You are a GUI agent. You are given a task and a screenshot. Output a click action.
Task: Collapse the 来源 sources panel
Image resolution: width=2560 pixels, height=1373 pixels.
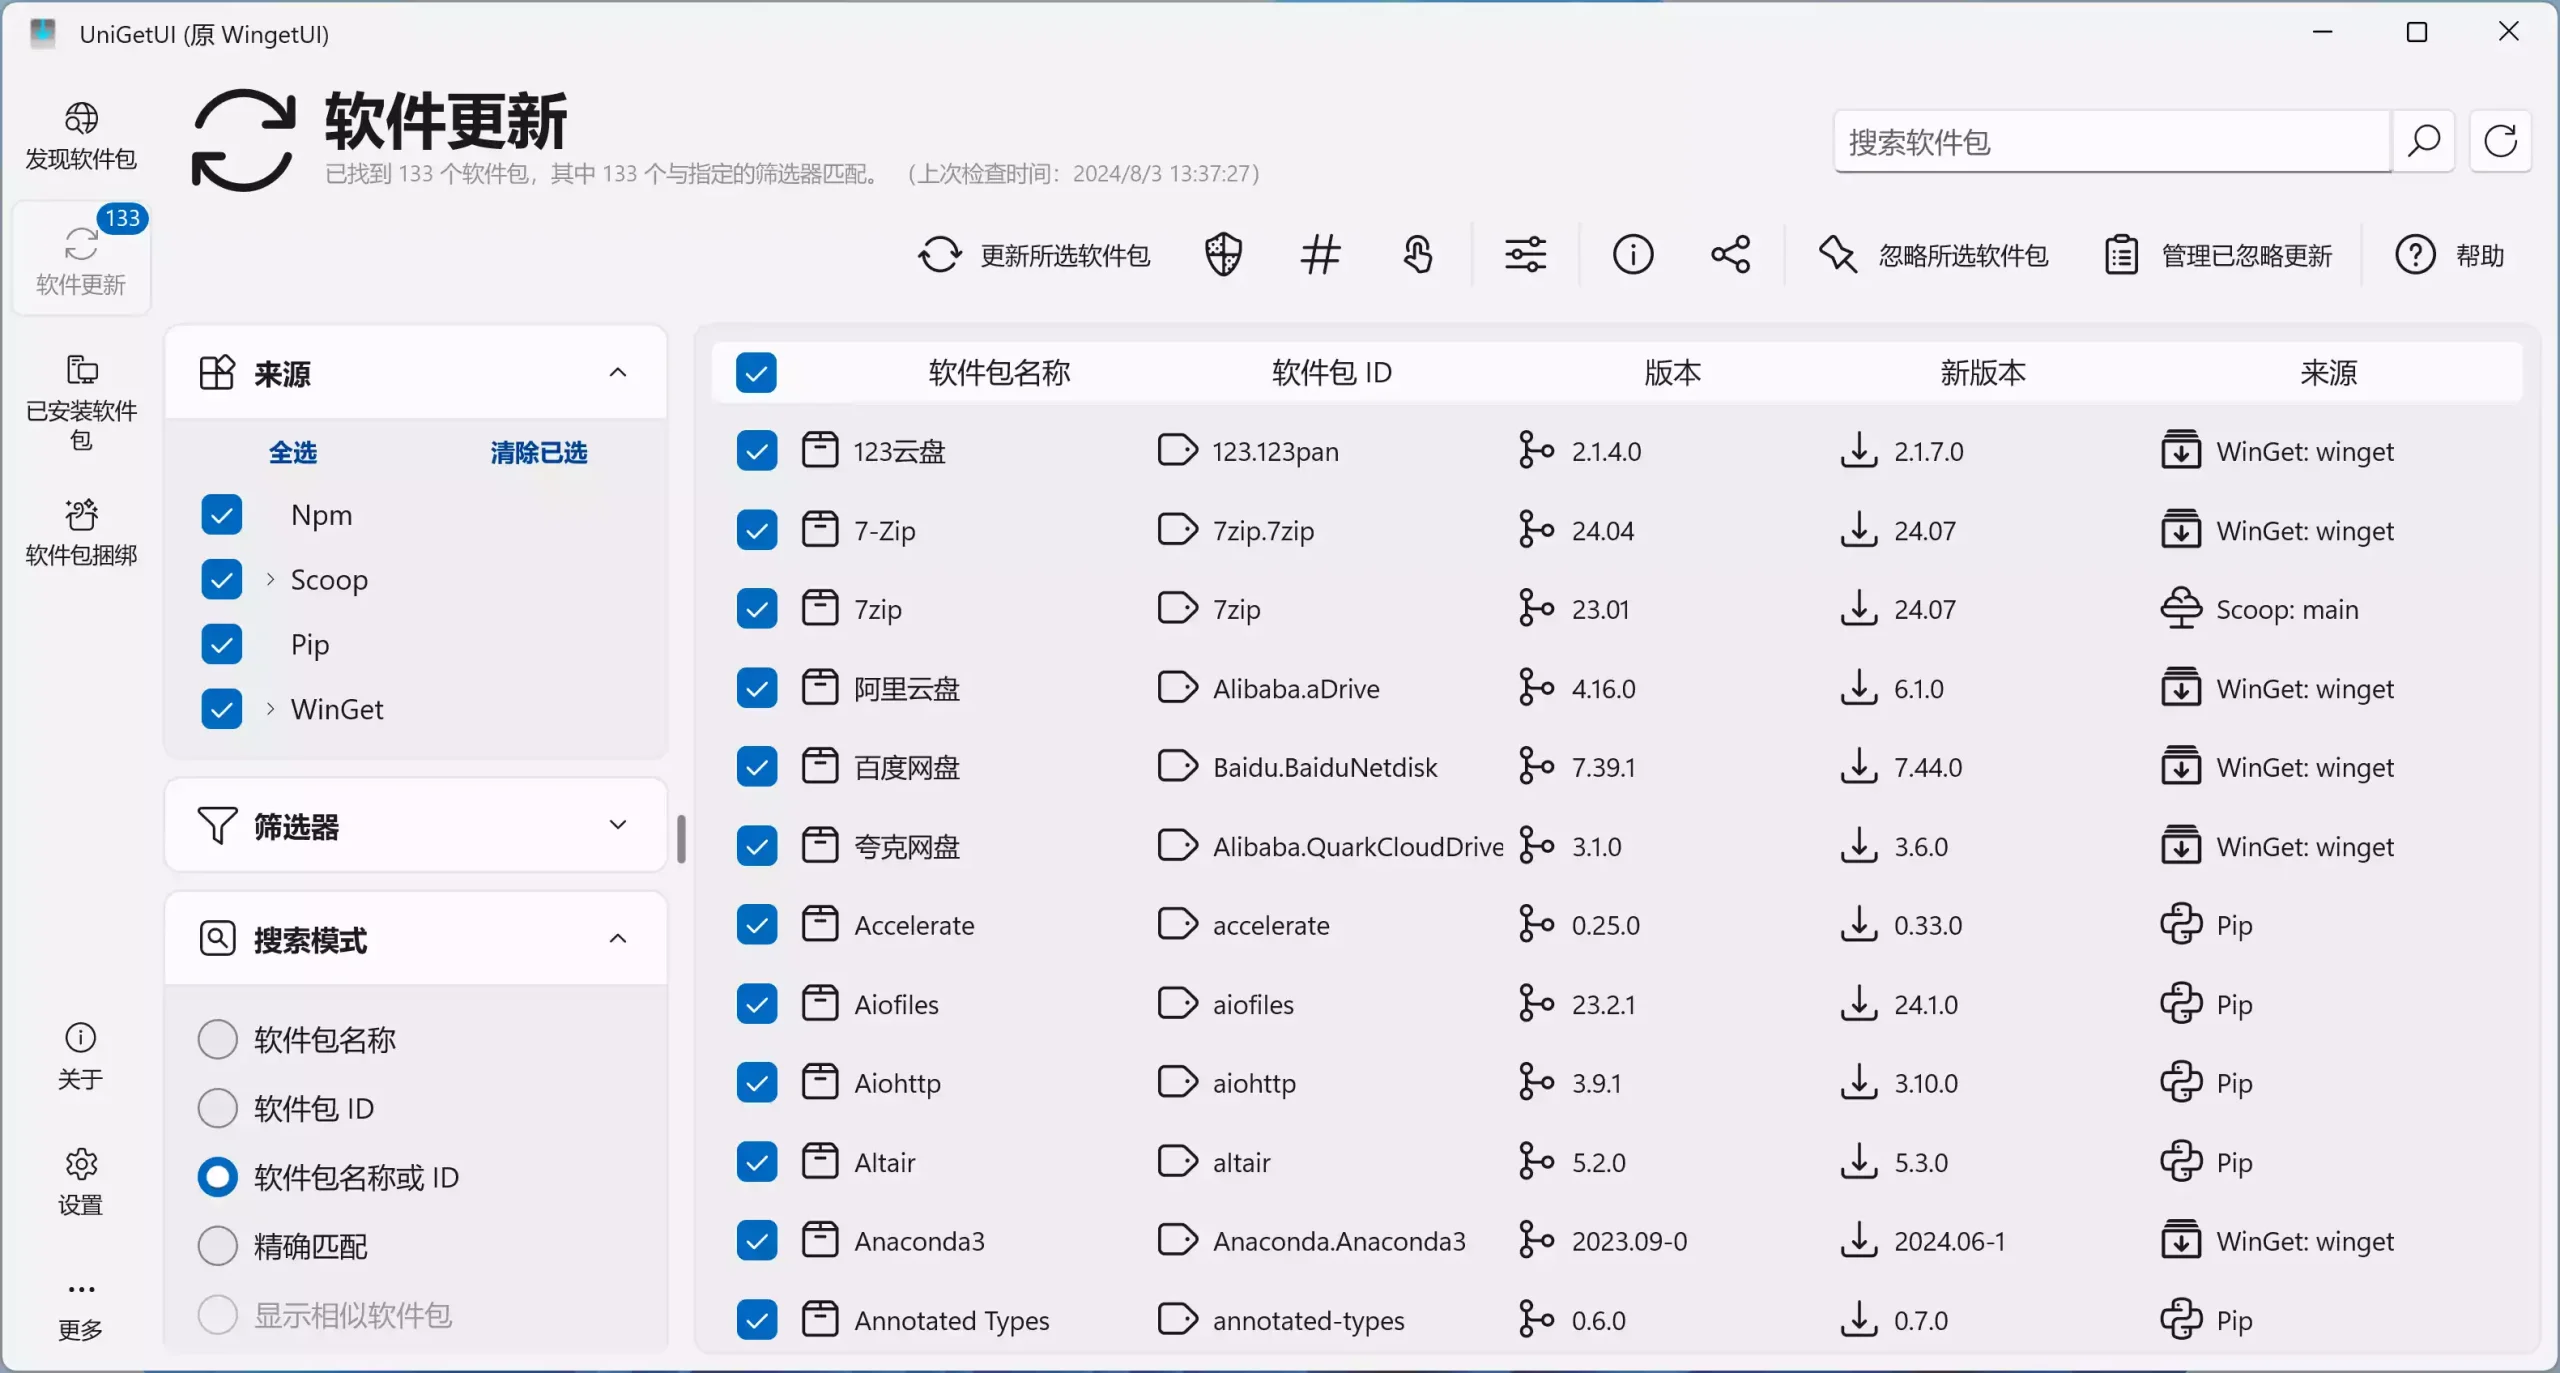[617, 373]
